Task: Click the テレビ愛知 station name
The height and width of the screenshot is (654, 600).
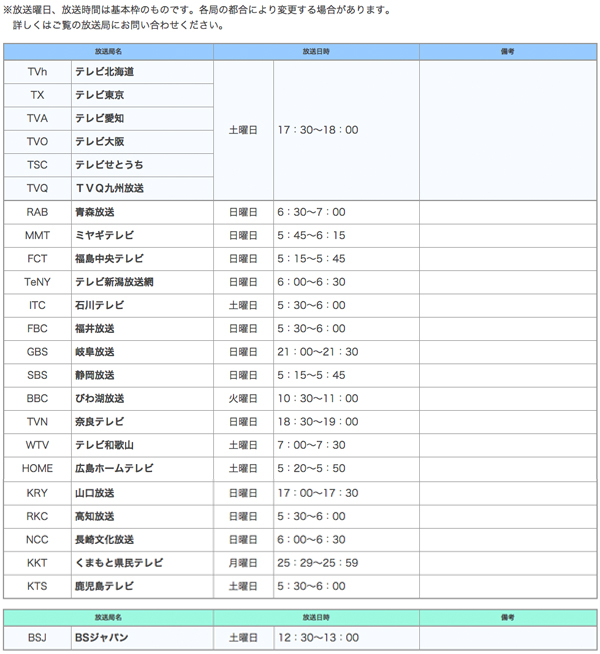Action: pyautogui.click(x=99, y=118)
